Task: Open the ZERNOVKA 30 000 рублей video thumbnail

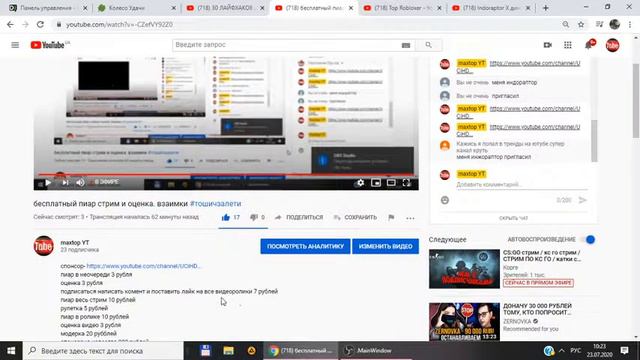Action: pos(464,322)
